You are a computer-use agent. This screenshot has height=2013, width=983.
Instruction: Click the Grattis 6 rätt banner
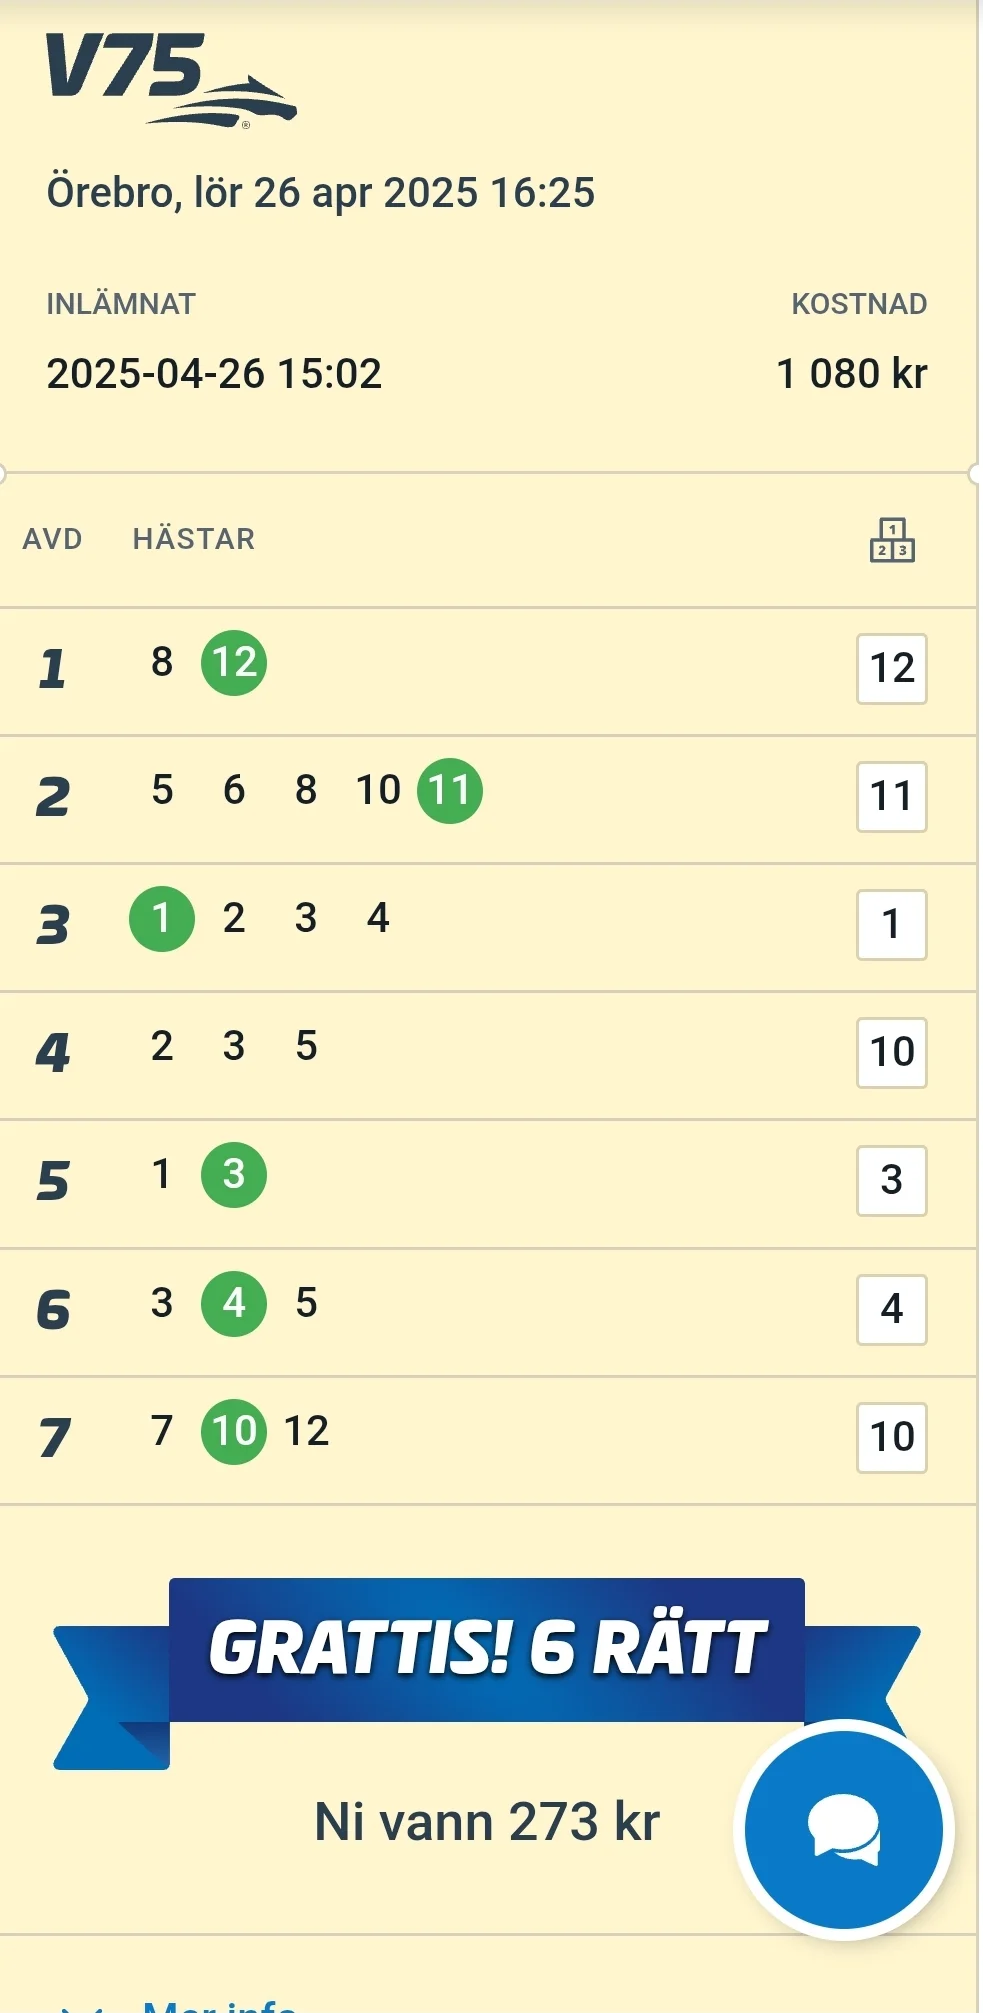(x=487, y=1649)
